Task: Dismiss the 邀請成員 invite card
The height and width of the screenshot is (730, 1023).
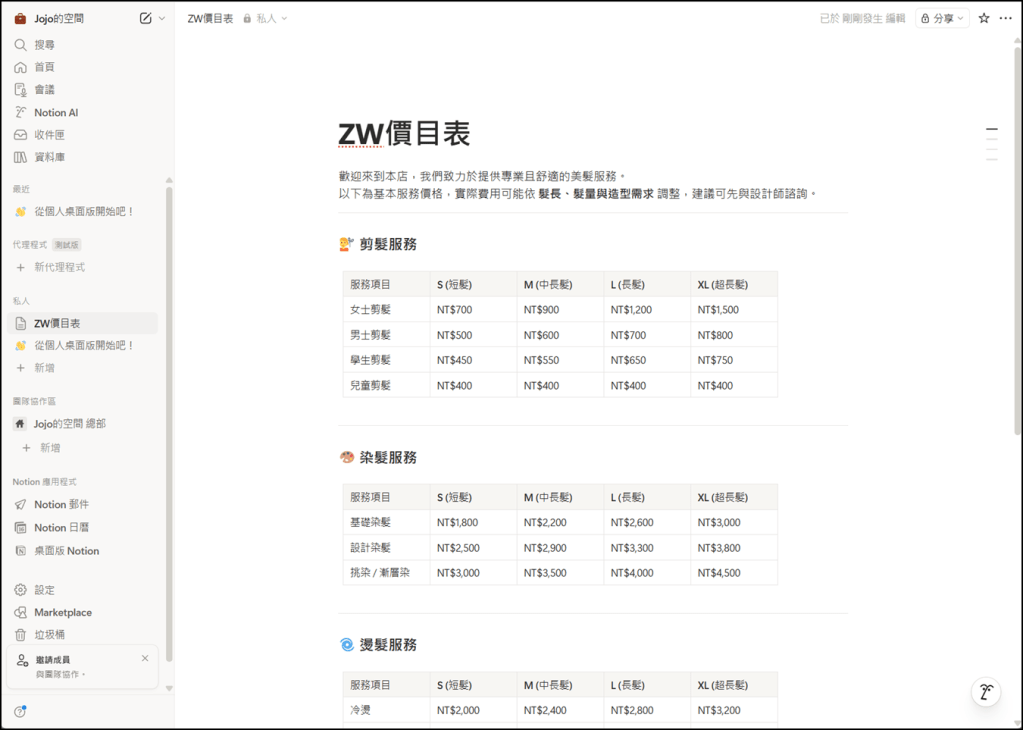Action: 145,658
